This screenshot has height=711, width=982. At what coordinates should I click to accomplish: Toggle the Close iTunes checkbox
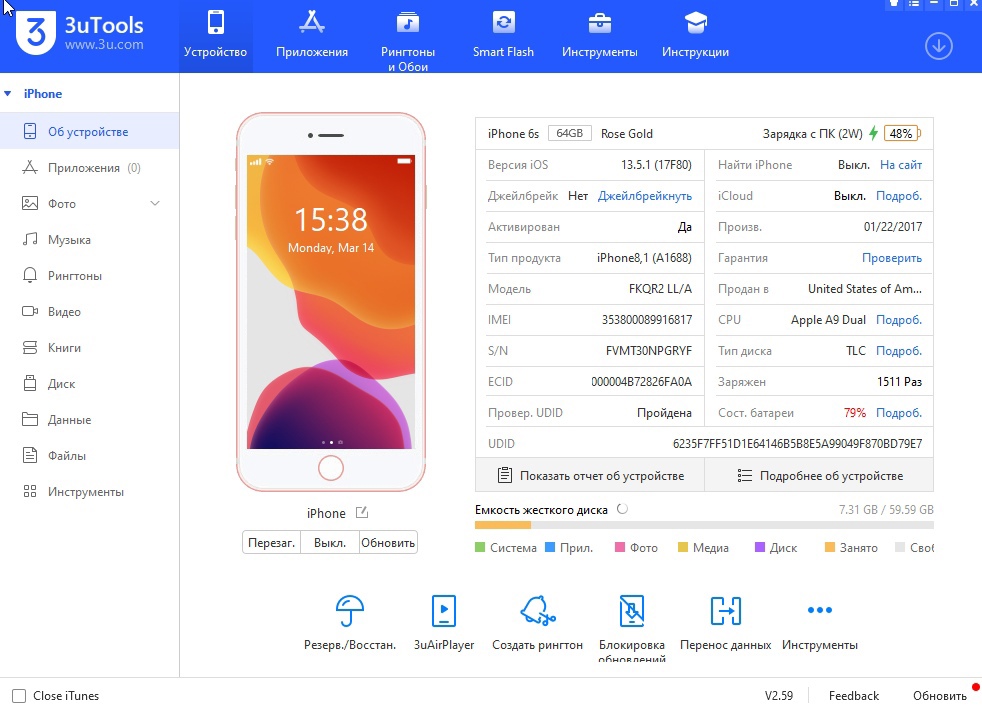tap(19, 696)
